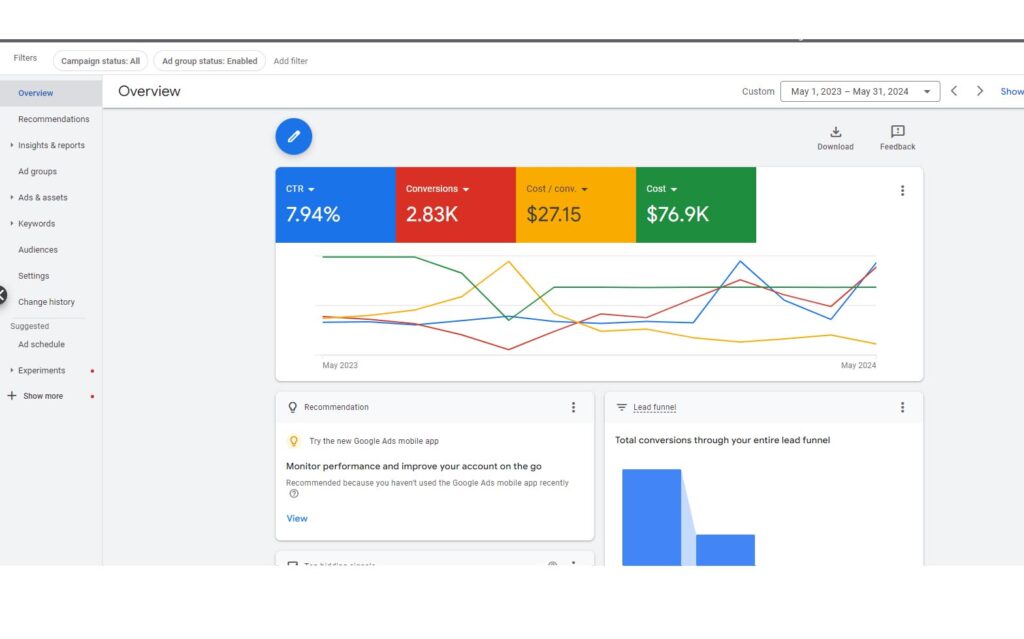Click the Download icon
Viewport: 1024px width, 639px height.
[835, 132]
